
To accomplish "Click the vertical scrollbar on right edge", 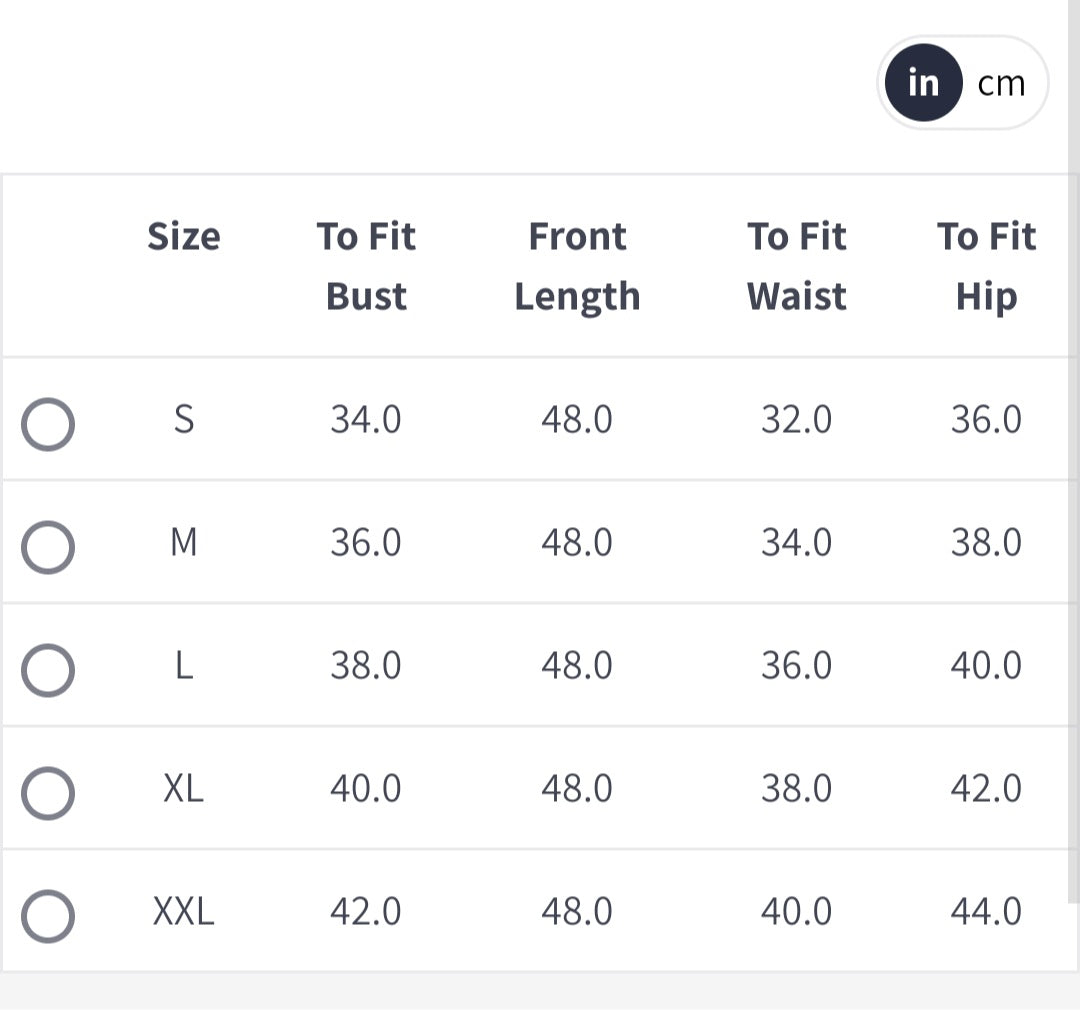I will click(x=1073, y=450).
